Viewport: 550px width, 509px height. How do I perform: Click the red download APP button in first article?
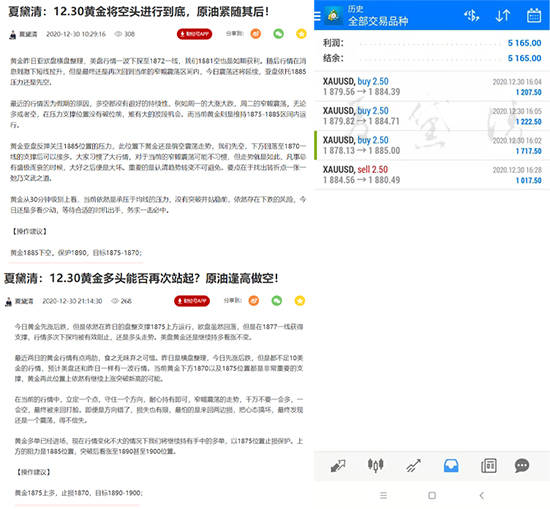click(194, 34)
